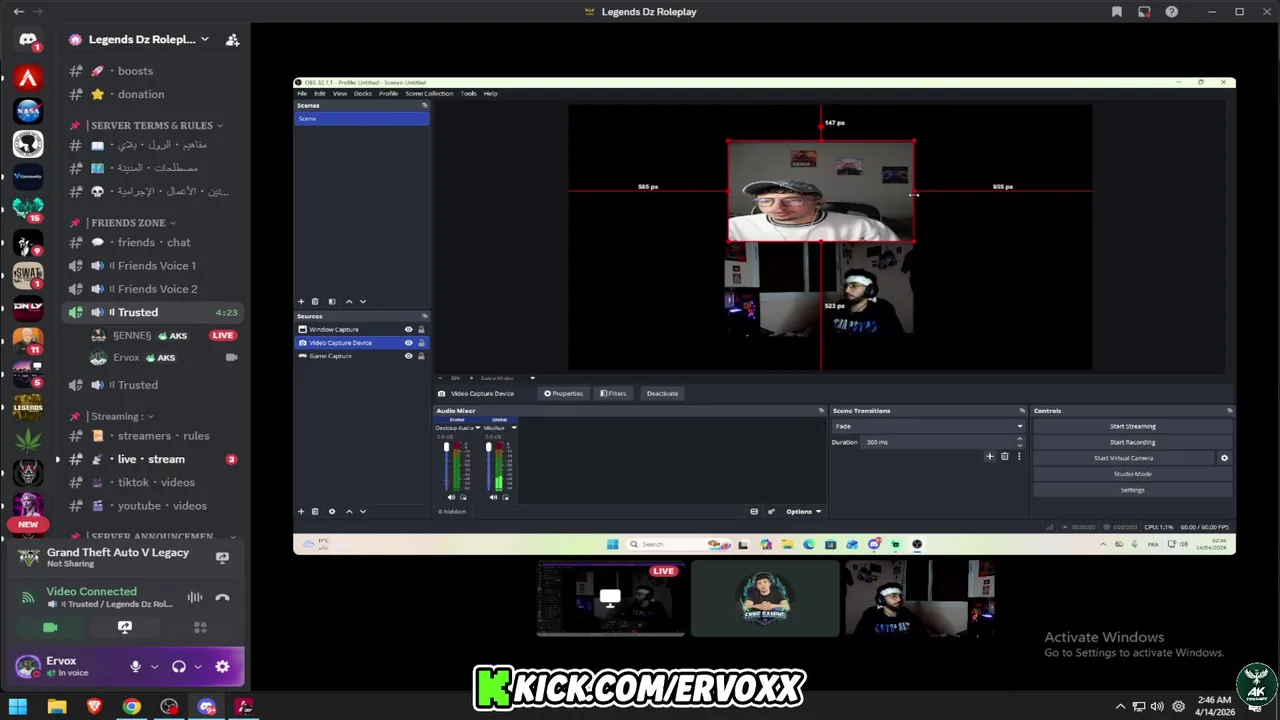Click the LIVE stream thumbnail tile

point(611,598)
